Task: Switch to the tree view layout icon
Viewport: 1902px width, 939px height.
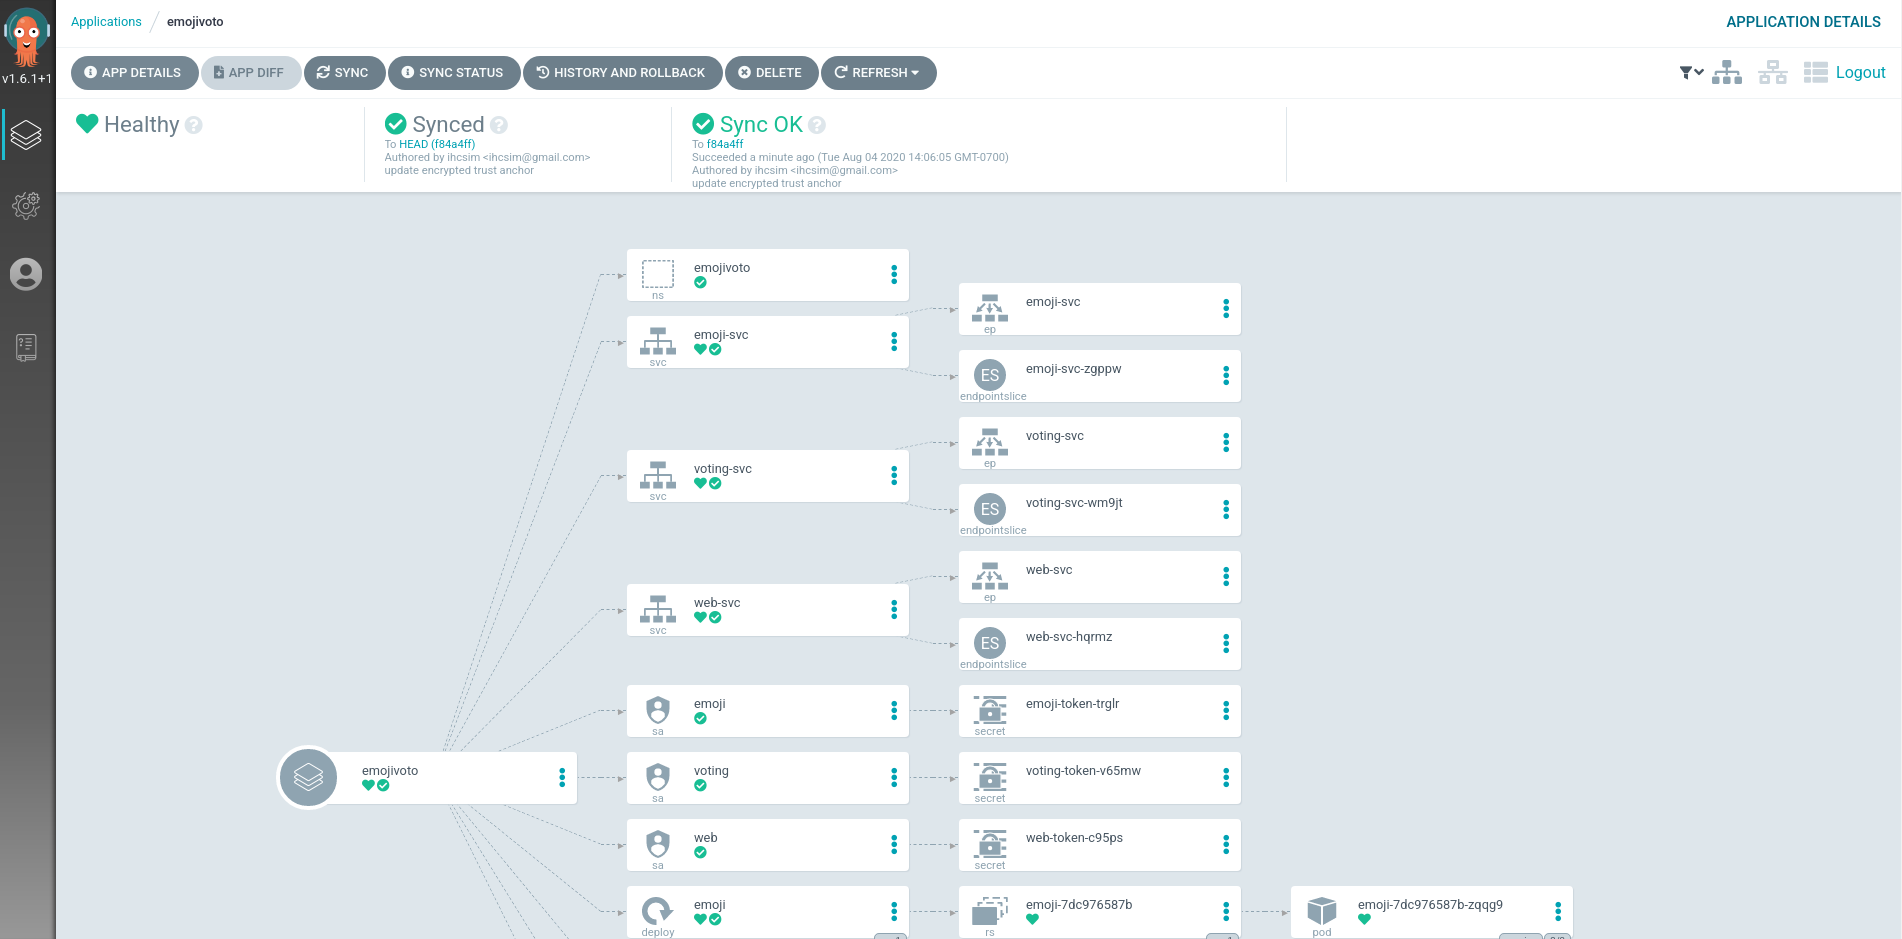Action: [x=1726, y=72]
